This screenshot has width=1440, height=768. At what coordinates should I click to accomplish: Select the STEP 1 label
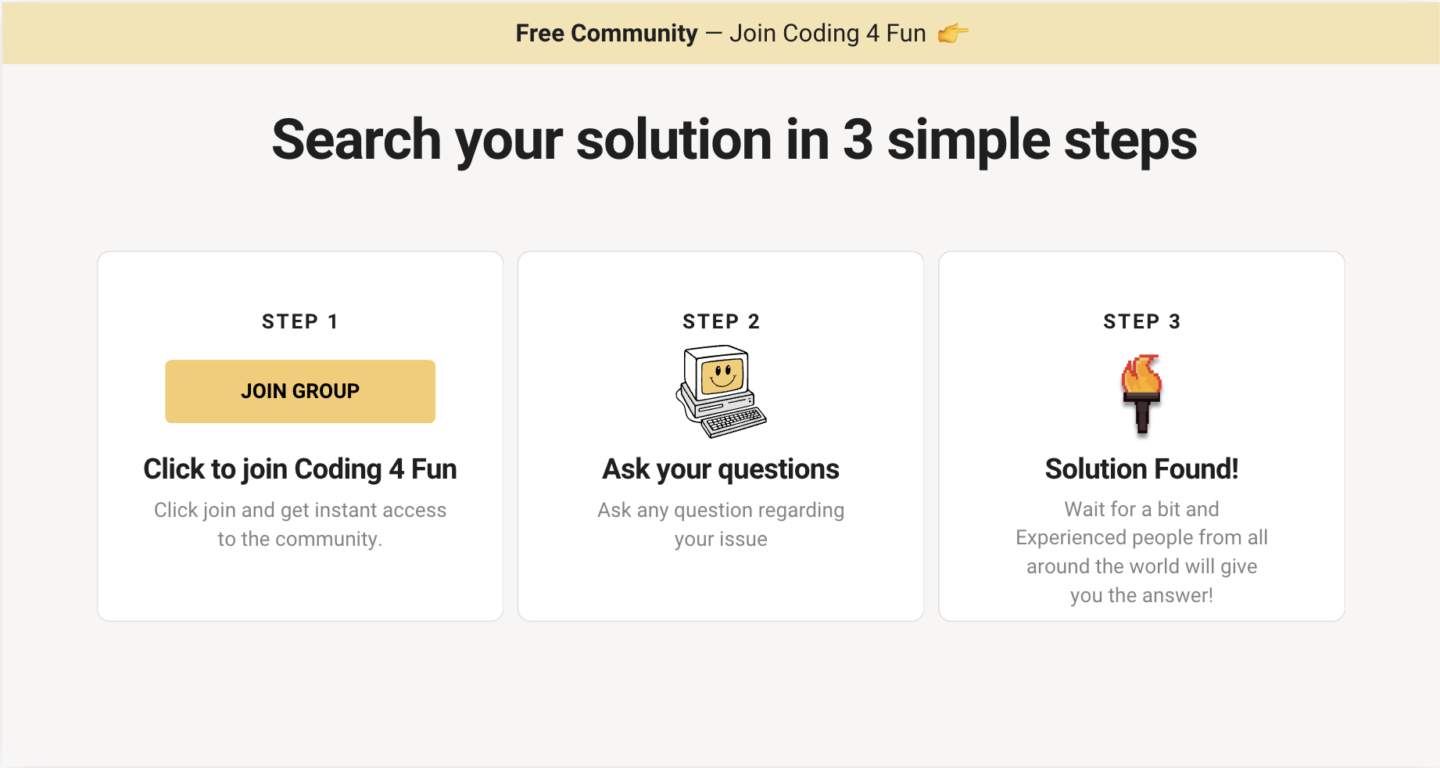tap(300, 321)
